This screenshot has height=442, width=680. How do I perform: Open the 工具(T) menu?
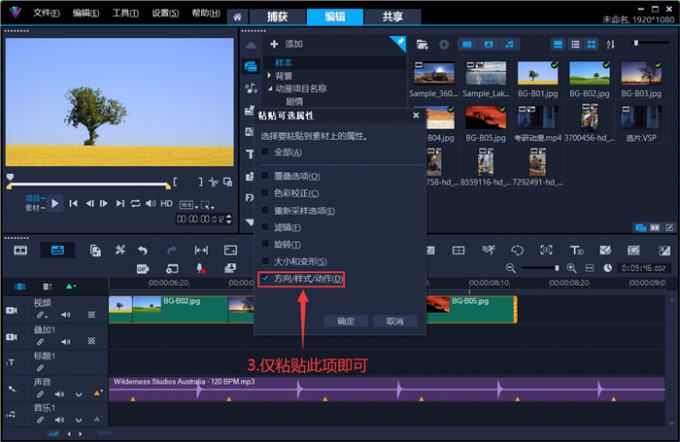(x=125, y=13)
